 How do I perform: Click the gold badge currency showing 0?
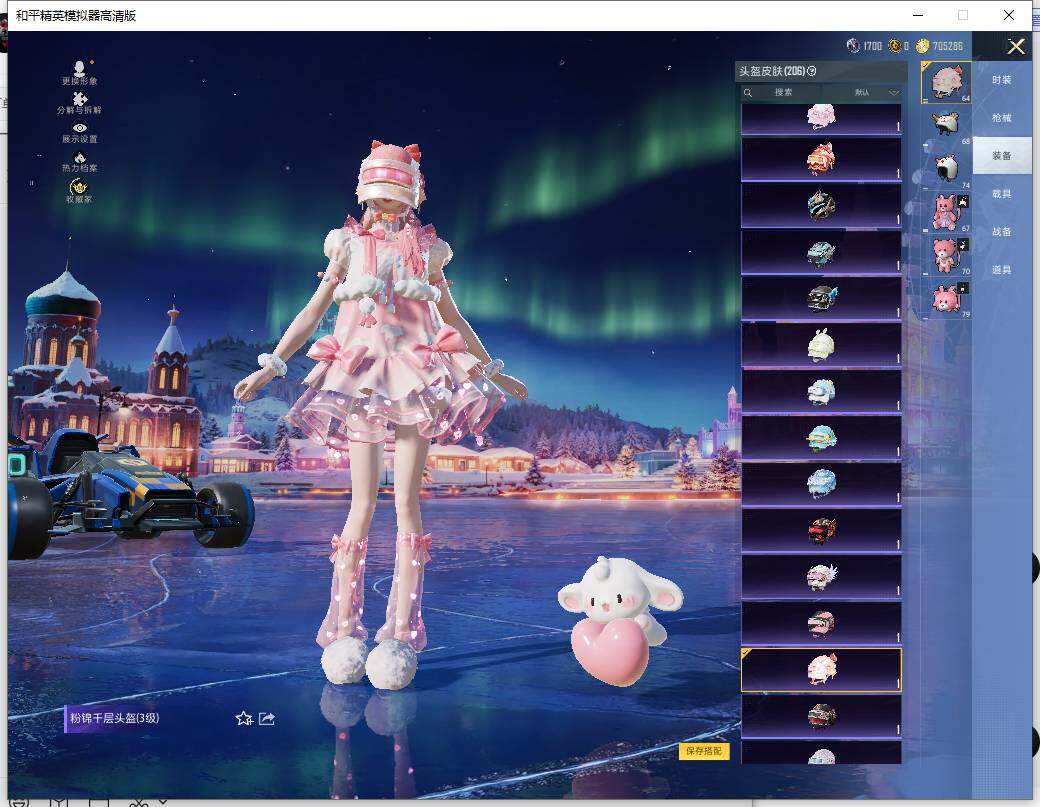pyautogui.click(x=895, y=46)
